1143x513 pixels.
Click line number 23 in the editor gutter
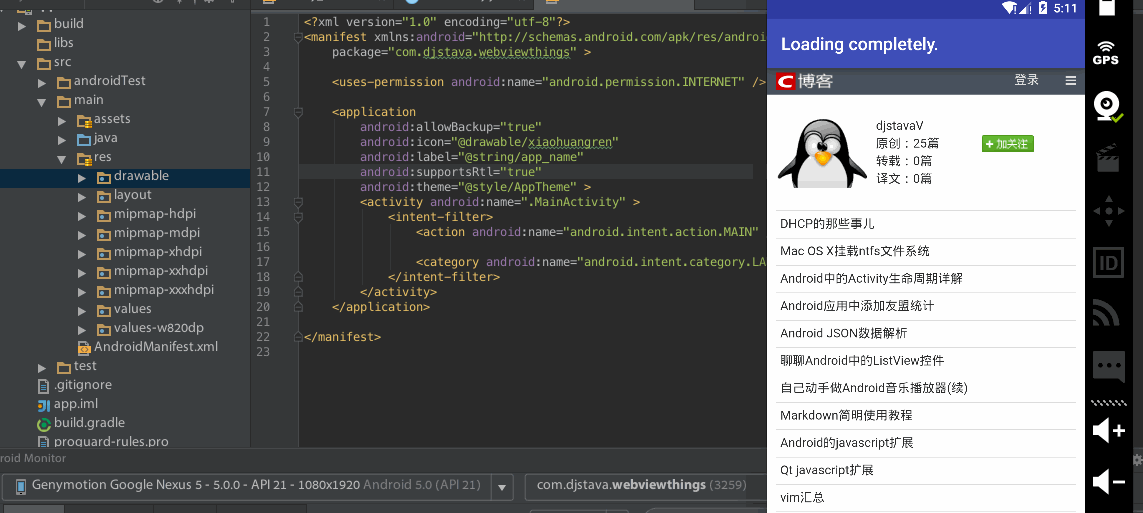point(263,352)
